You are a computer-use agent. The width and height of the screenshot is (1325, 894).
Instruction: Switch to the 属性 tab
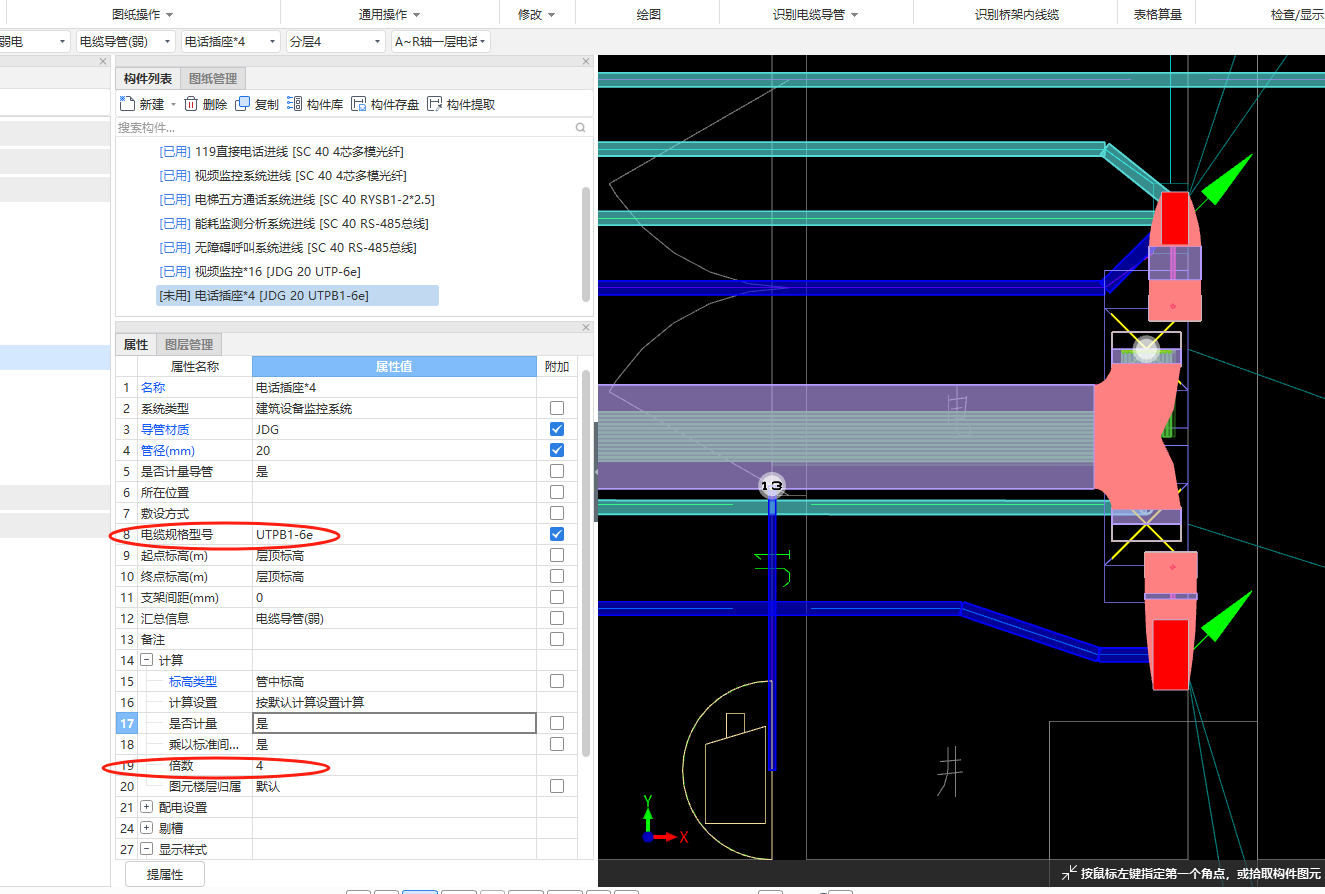pos(136,344)
